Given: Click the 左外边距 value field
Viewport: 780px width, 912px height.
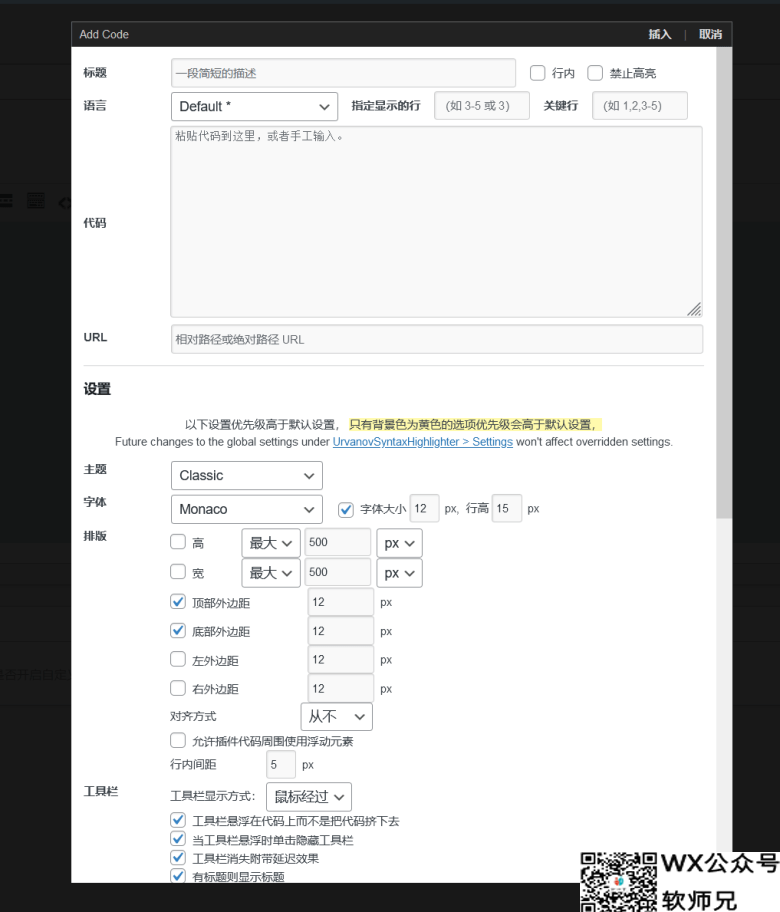Looking at the screenshot, I should click(341, 660).
